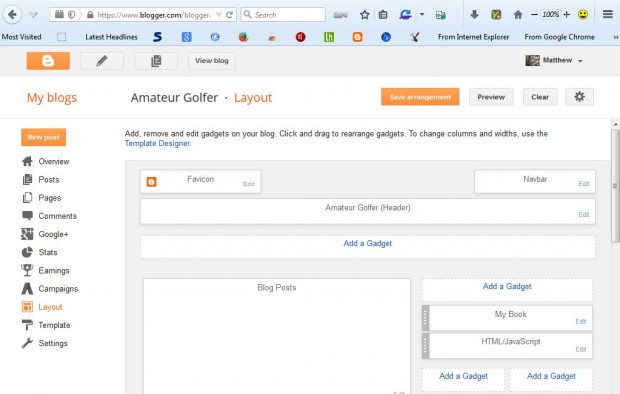This screenshot has height=394, width=620.
Task: Expand the address bar history dropdown arrow
Action: point(219,15)
